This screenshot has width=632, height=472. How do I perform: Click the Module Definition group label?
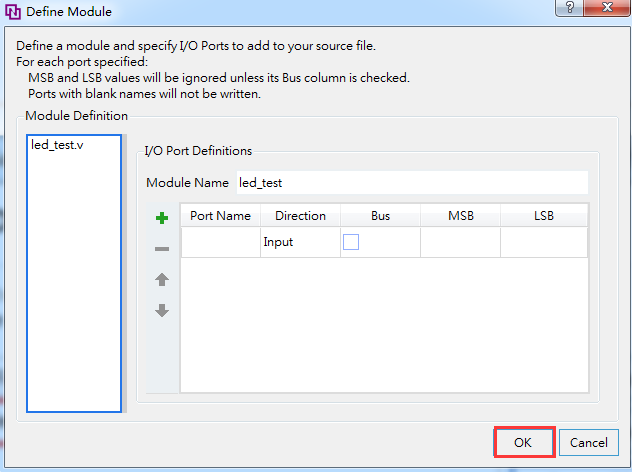[76, 116]
